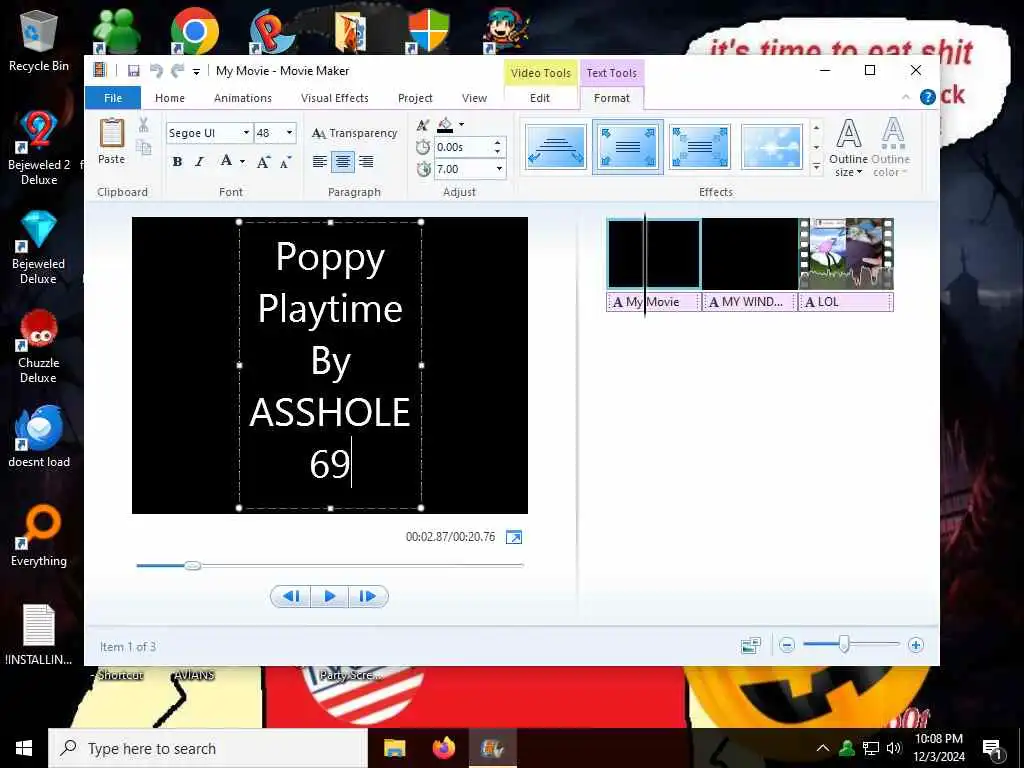Switch to the Video Tools Edit tab

pyautogui.click(x=539, y=98)
